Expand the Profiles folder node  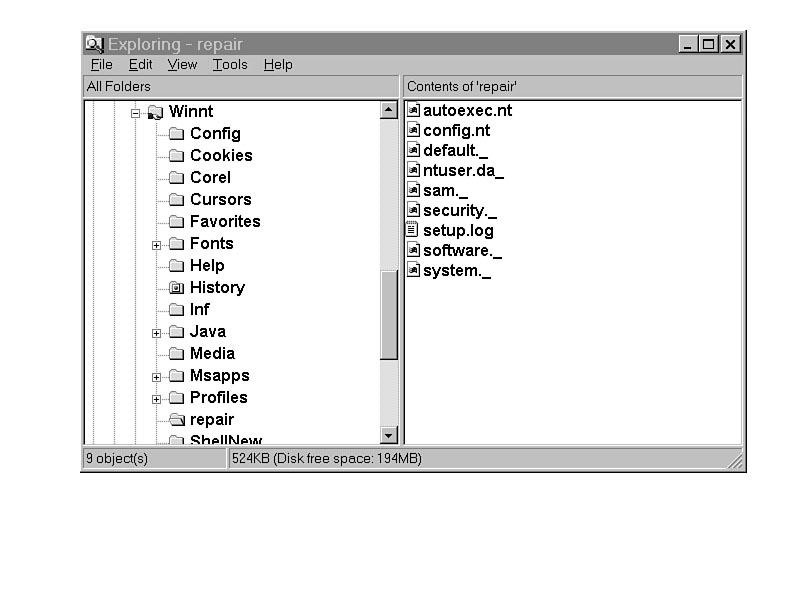point(157,399)
